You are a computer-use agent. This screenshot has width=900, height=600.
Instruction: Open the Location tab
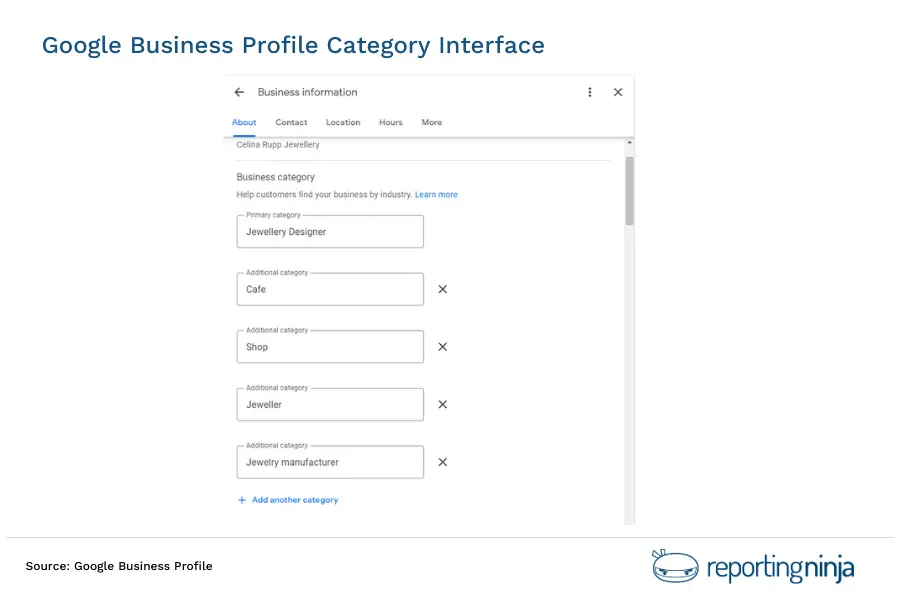coord(343,123)
